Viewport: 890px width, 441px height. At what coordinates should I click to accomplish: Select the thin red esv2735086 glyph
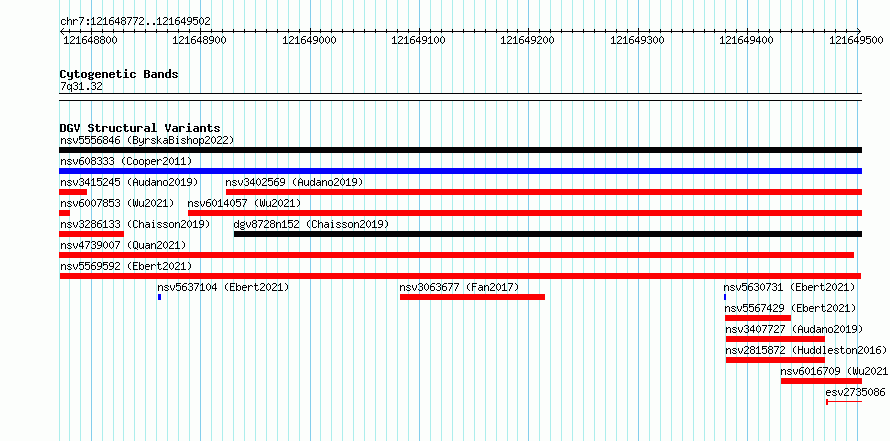[x=844, y=402]
